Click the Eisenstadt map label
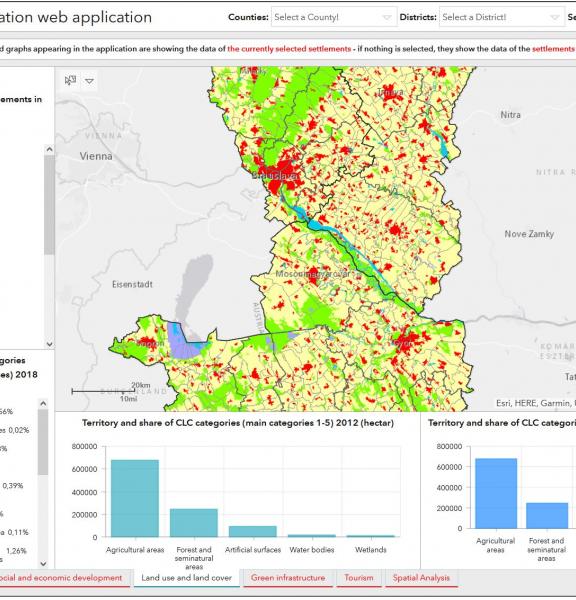This screenshot has width=576, height=600. (x=132, y=284)
